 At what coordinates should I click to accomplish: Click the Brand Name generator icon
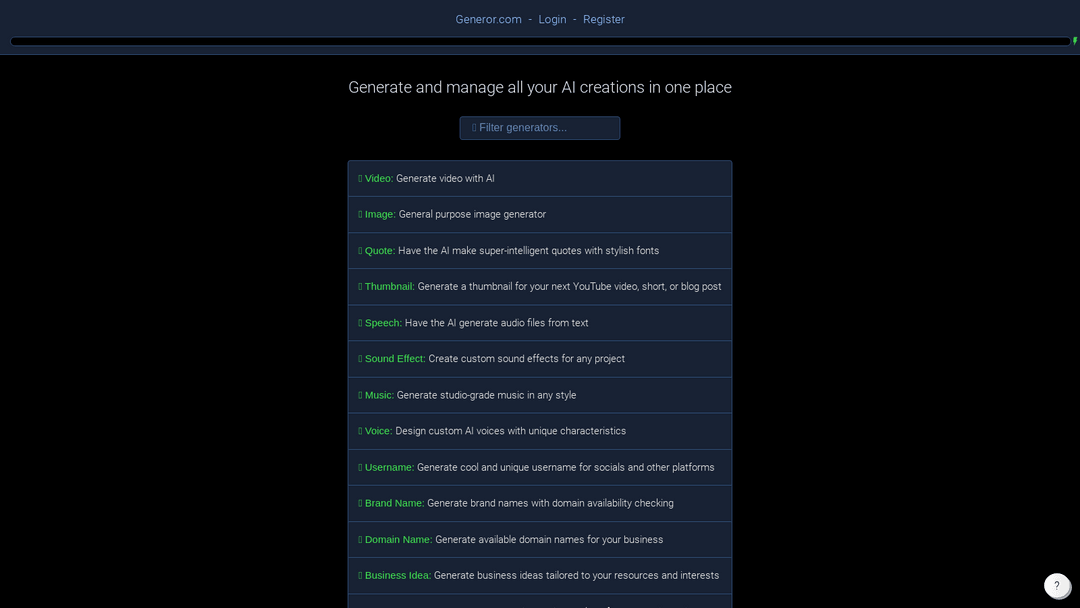360,503
